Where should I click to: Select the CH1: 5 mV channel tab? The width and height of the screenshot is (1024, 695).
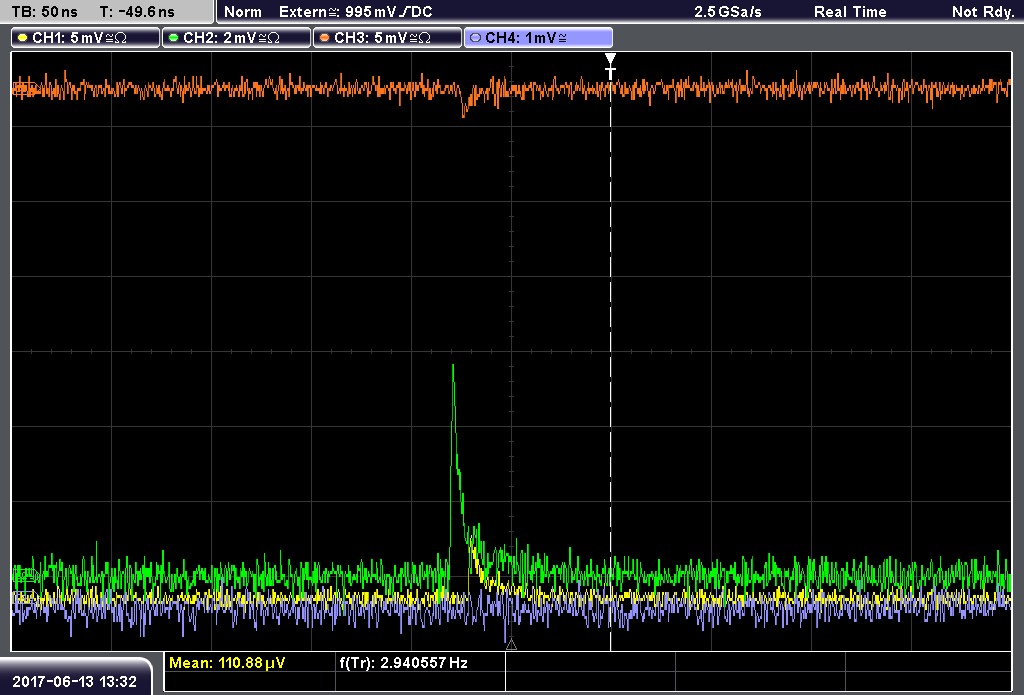tap(86, 38)
